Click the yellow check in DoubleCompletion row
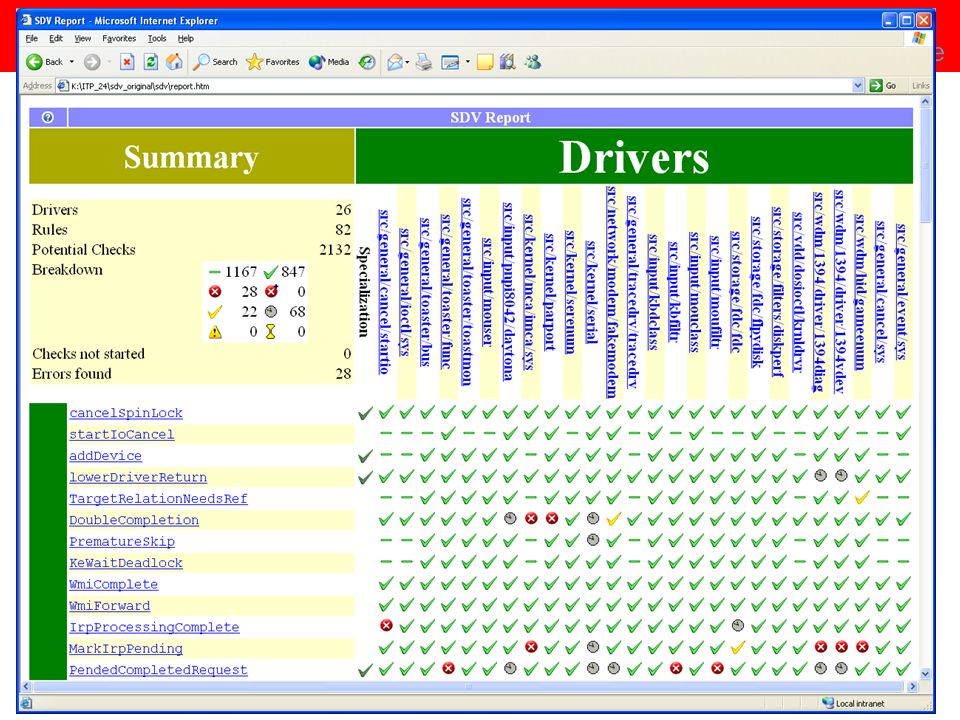 [x=613, y=519]
